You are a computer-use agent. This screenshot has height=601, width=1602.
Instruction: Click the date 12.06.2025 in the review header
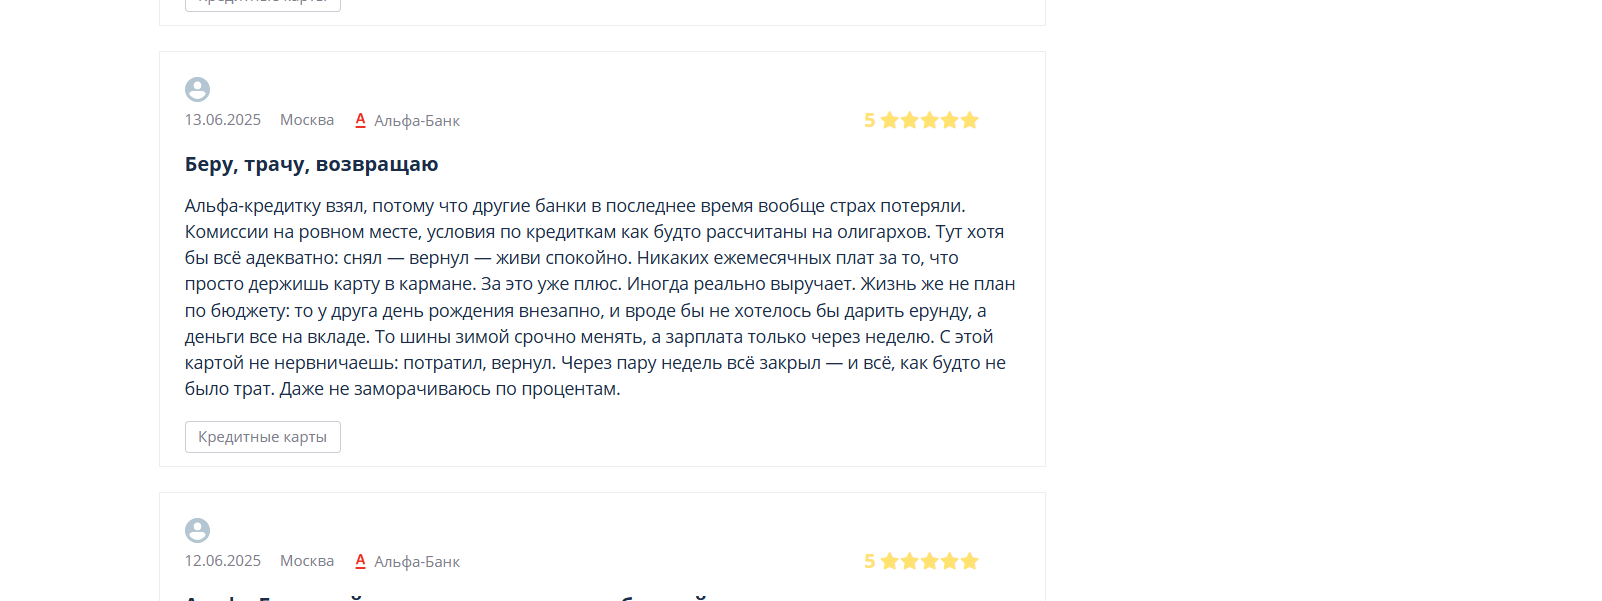[223, 561]
